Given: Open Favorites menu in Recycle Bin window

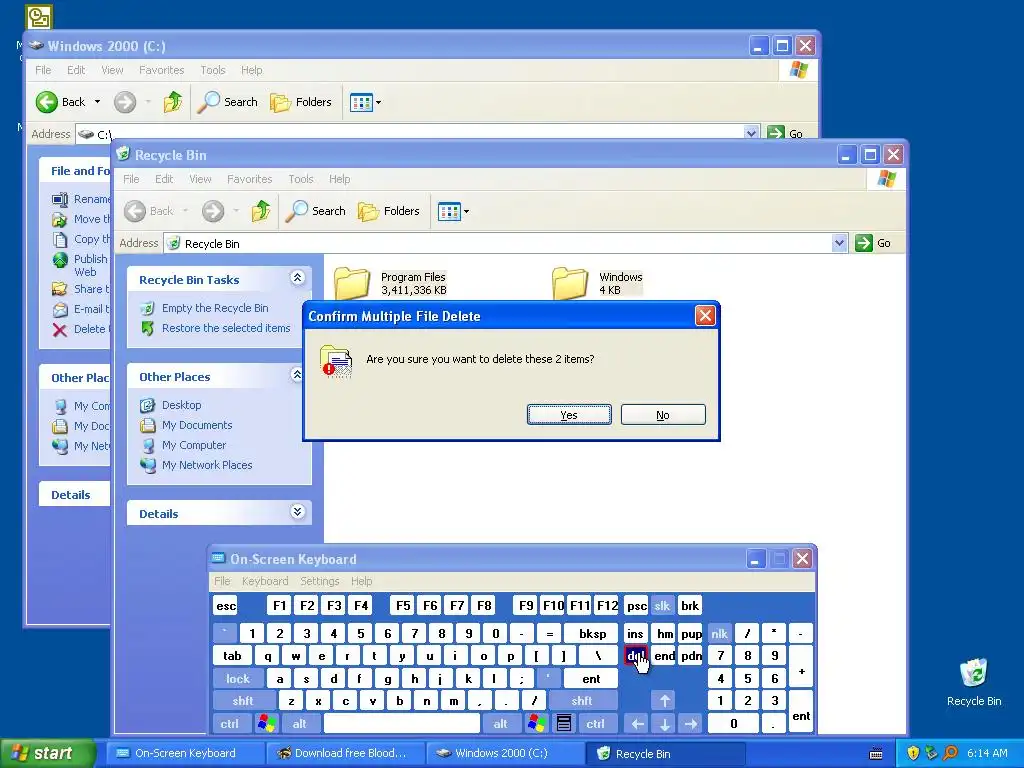Looking at the screenshot, I should click(x=249, y=179).
